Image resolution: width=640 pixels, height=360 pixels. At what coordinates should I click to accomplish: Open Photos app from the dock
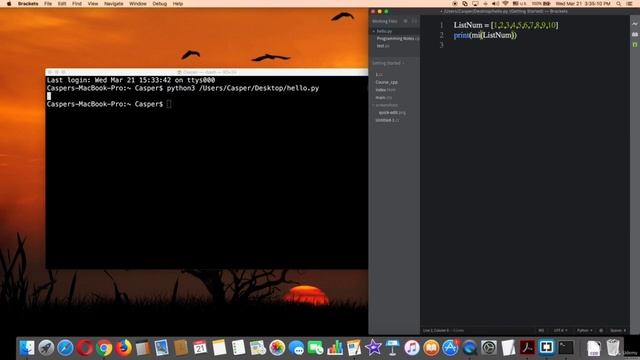coord(277,348)
